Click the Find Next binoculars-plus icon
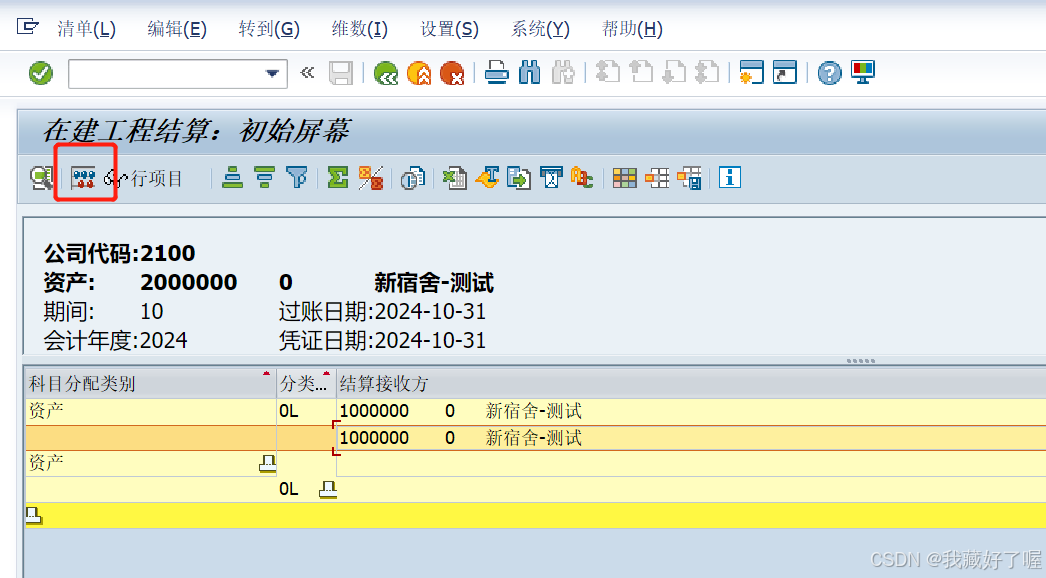Viewport: 1046px width, 578px height. (563, 73)
